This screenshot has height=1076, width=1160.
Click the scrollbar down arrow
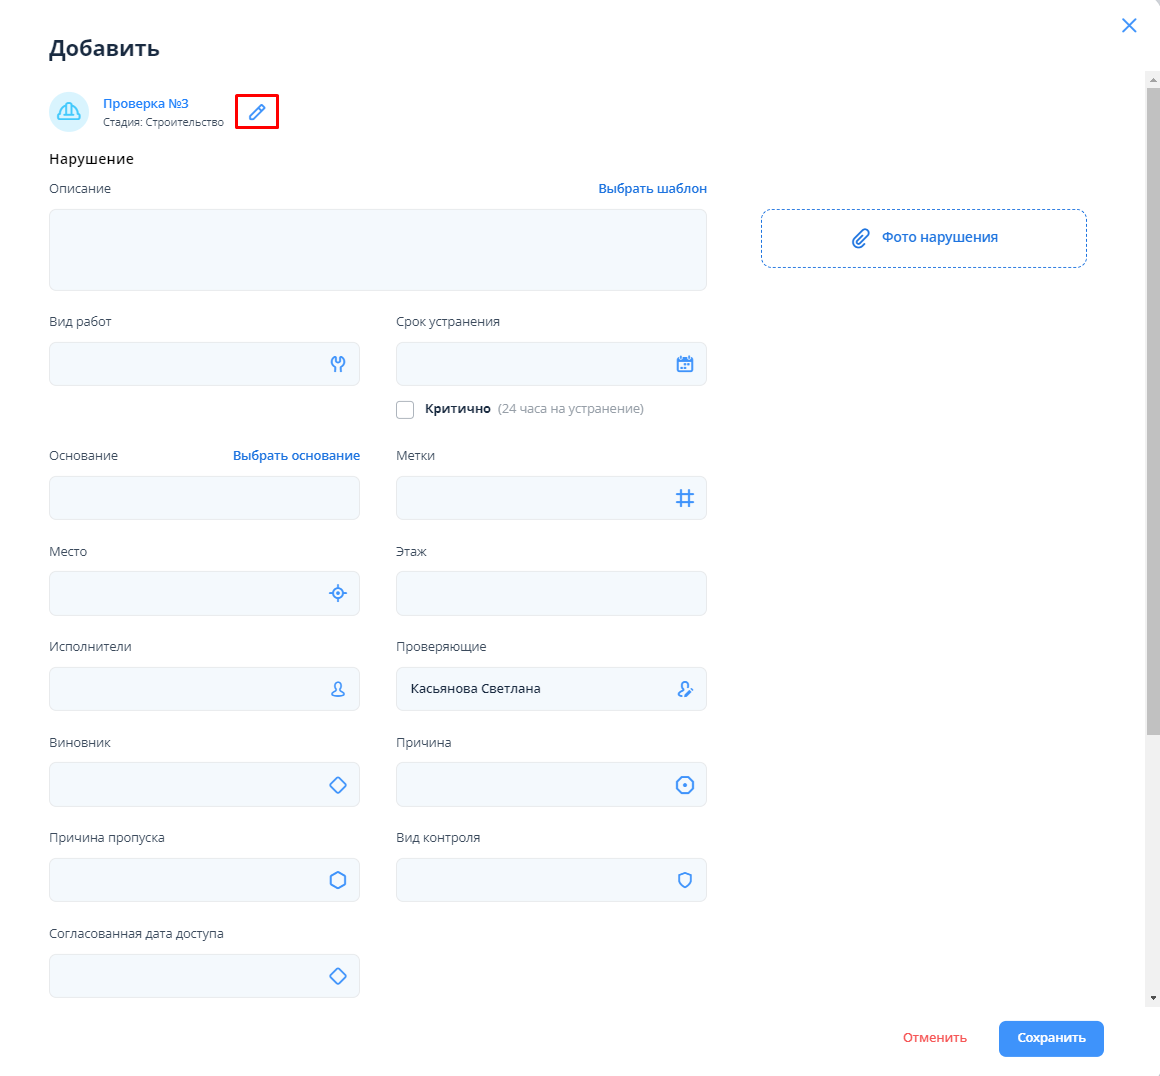[1153, 997]
